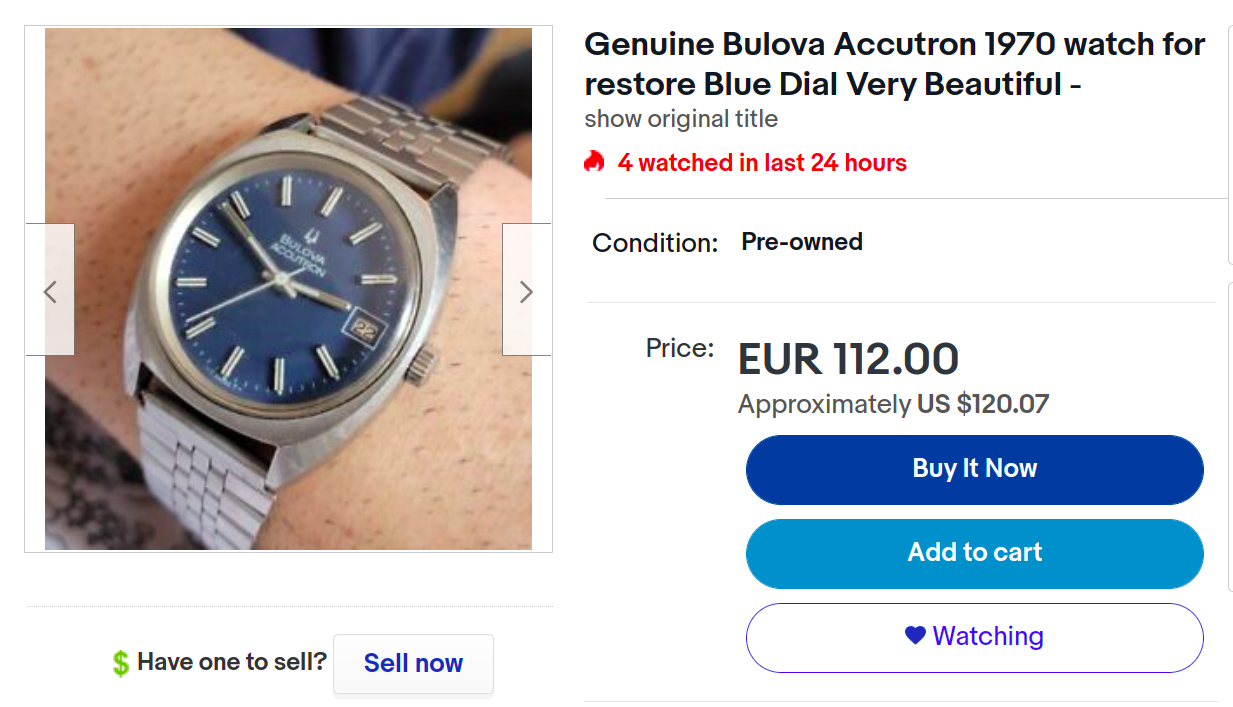Viewport: 1233px width, 707px height.
Task: Click the Price label
Action: point(680,349)
